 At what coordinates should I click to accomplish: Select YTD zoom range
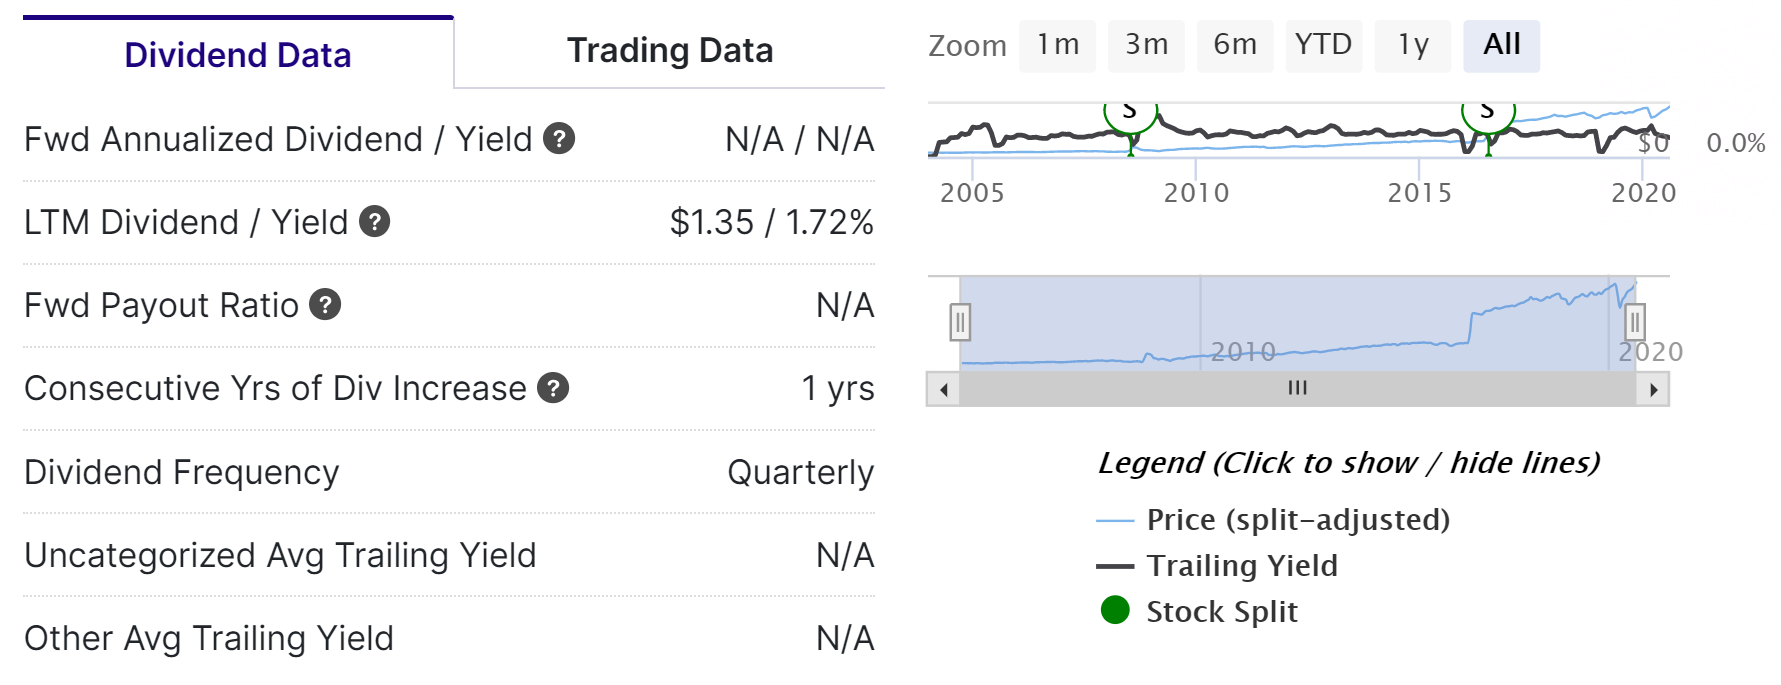click(1323, 45)
